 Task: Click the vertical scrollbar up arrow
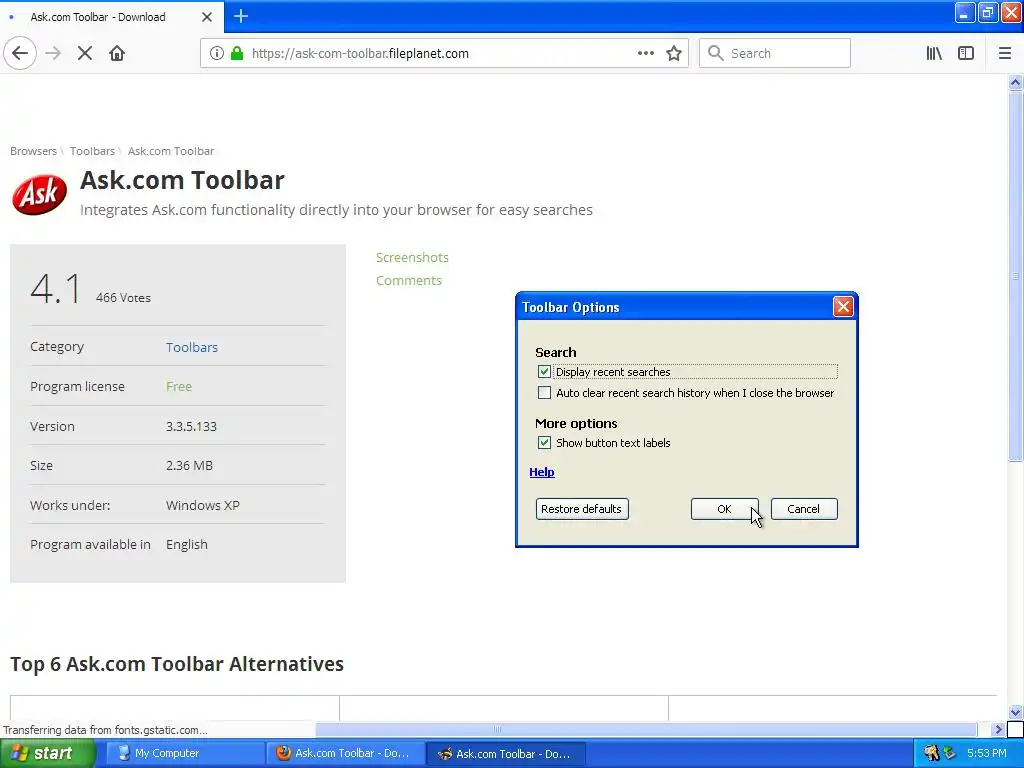pos(1015,82)
